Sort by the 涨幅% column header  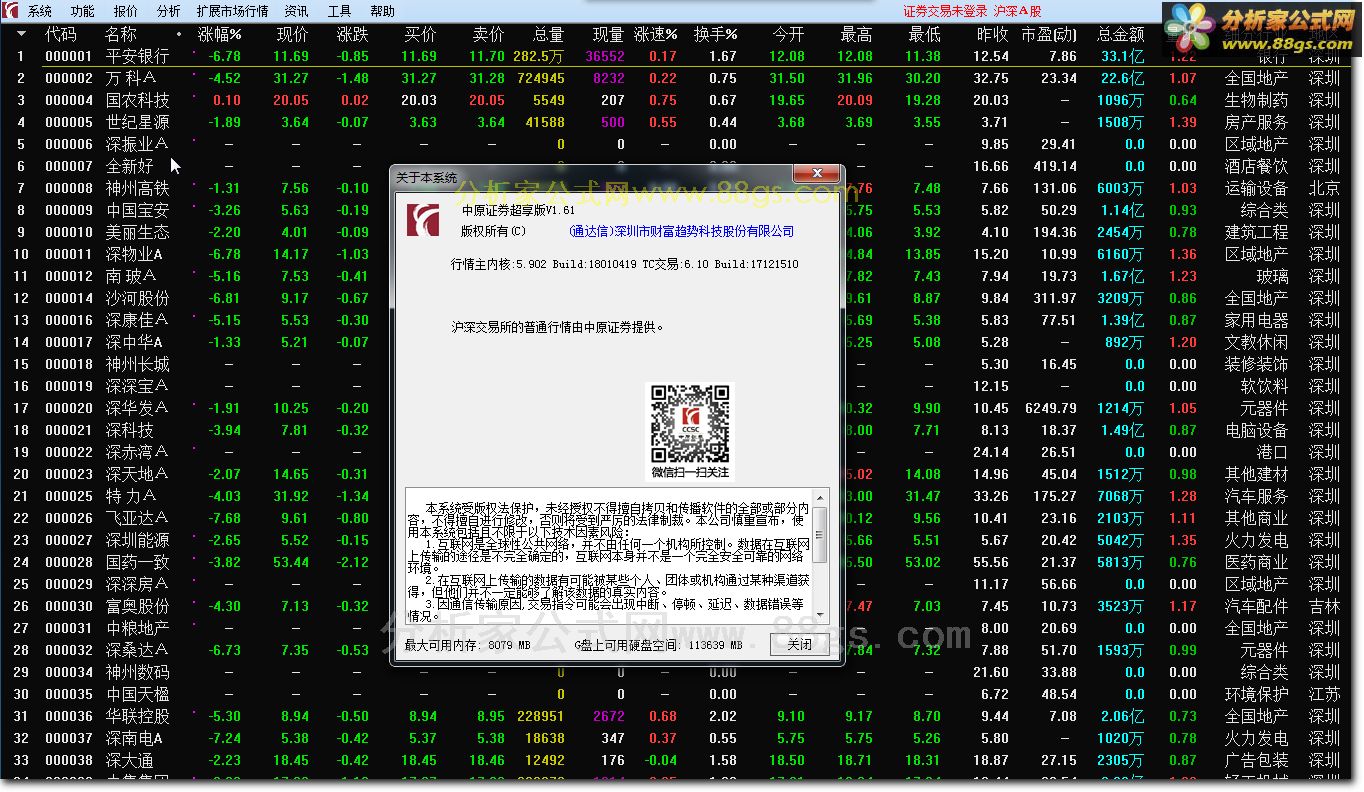[220, 34]
